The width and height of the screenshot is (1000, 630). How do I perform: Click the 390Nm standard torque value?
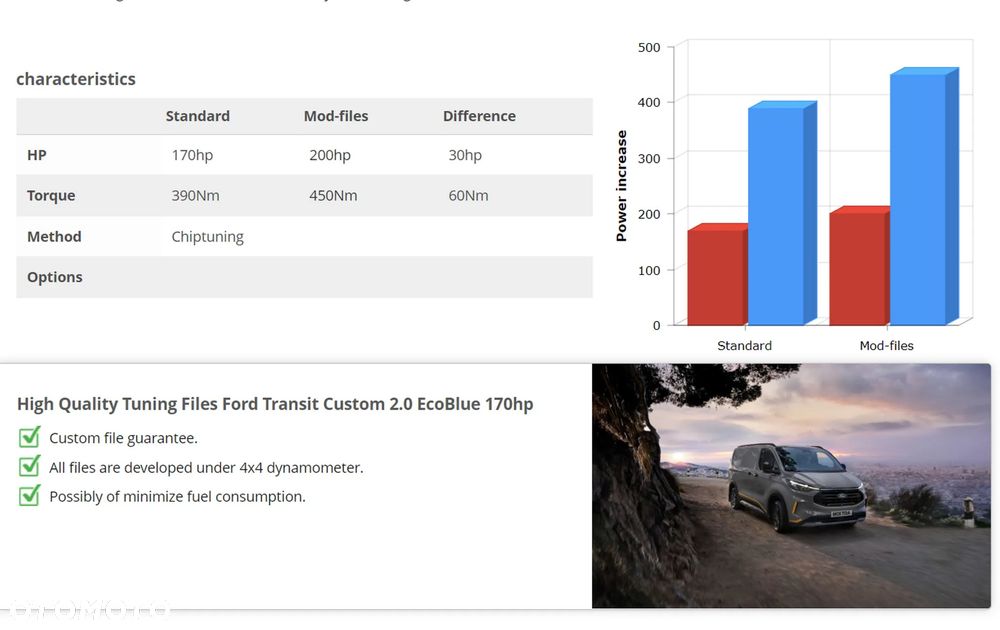(x=195, y=196)
